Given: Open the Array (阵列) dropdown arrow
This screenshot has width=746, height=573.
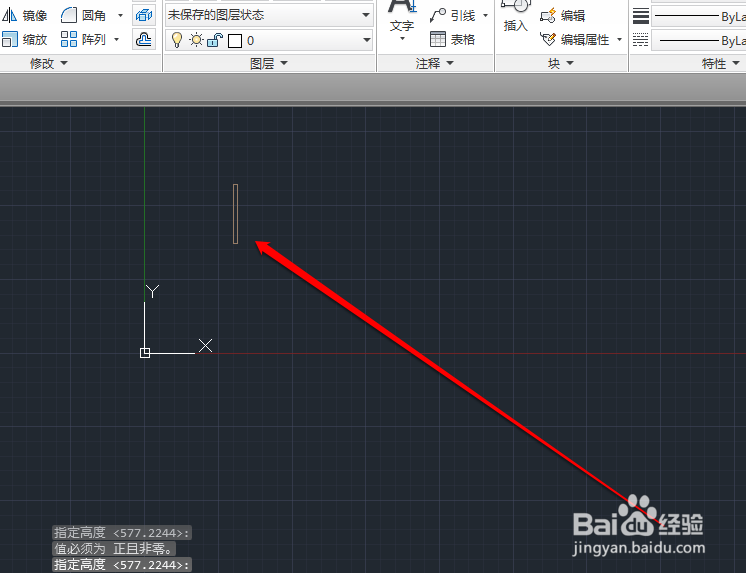Looking at the screenshot, I should click(117, 40).
